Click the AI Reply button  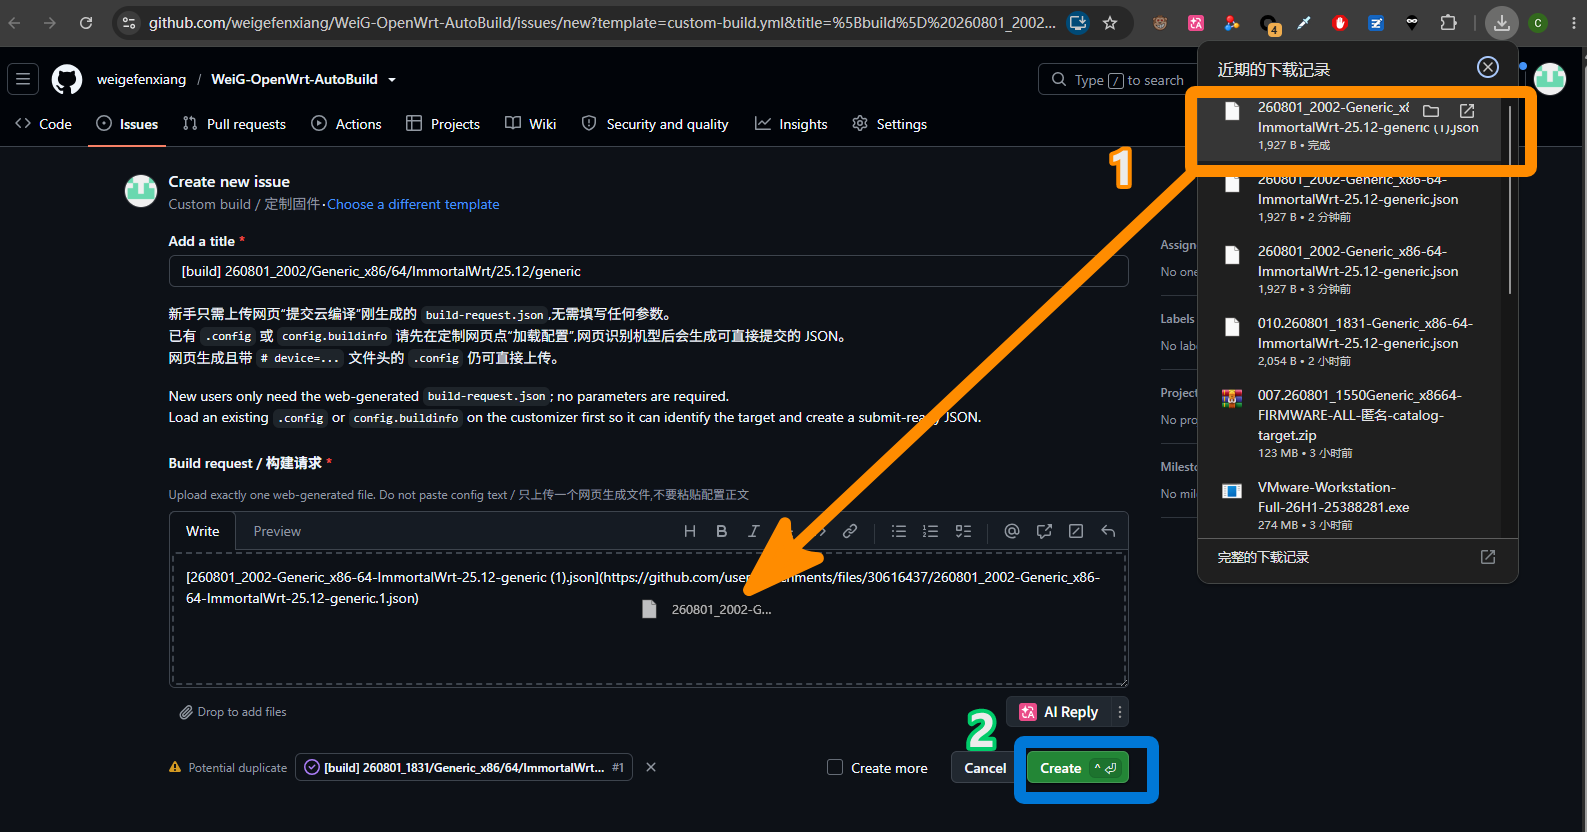[x=1060, y=712]
